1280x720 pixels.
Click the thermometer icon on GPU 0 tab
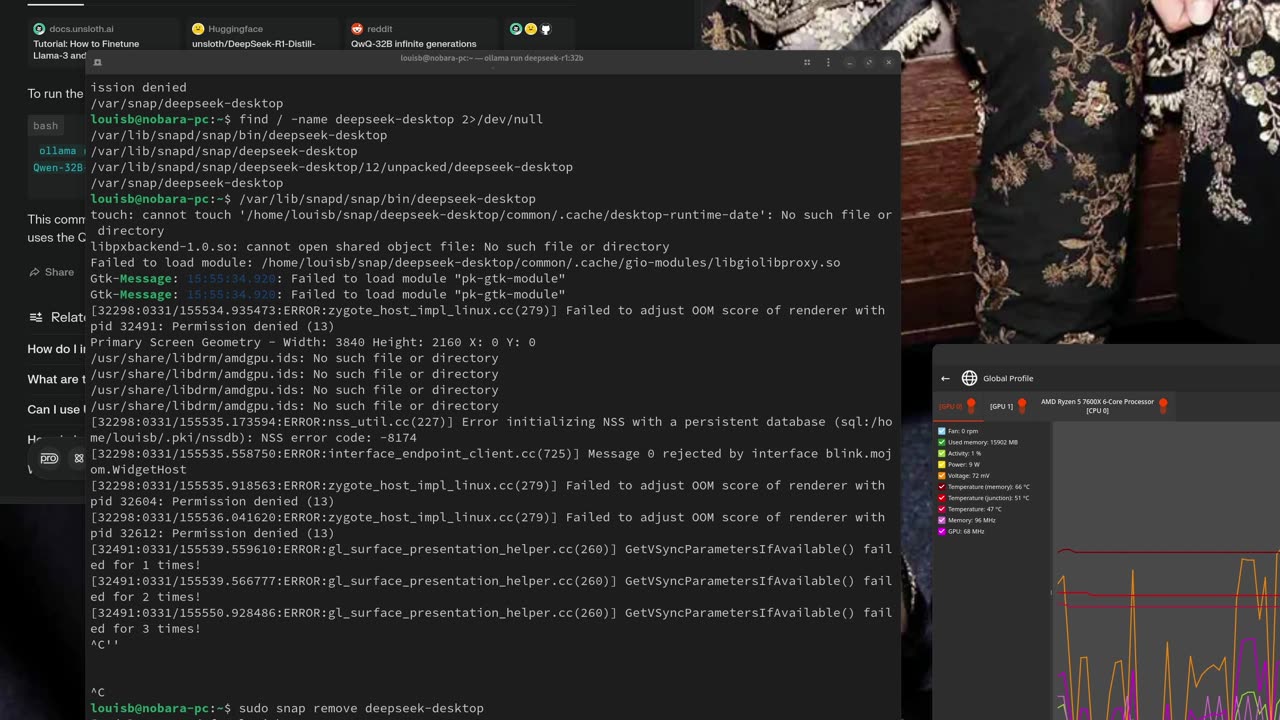coord(971,406)
